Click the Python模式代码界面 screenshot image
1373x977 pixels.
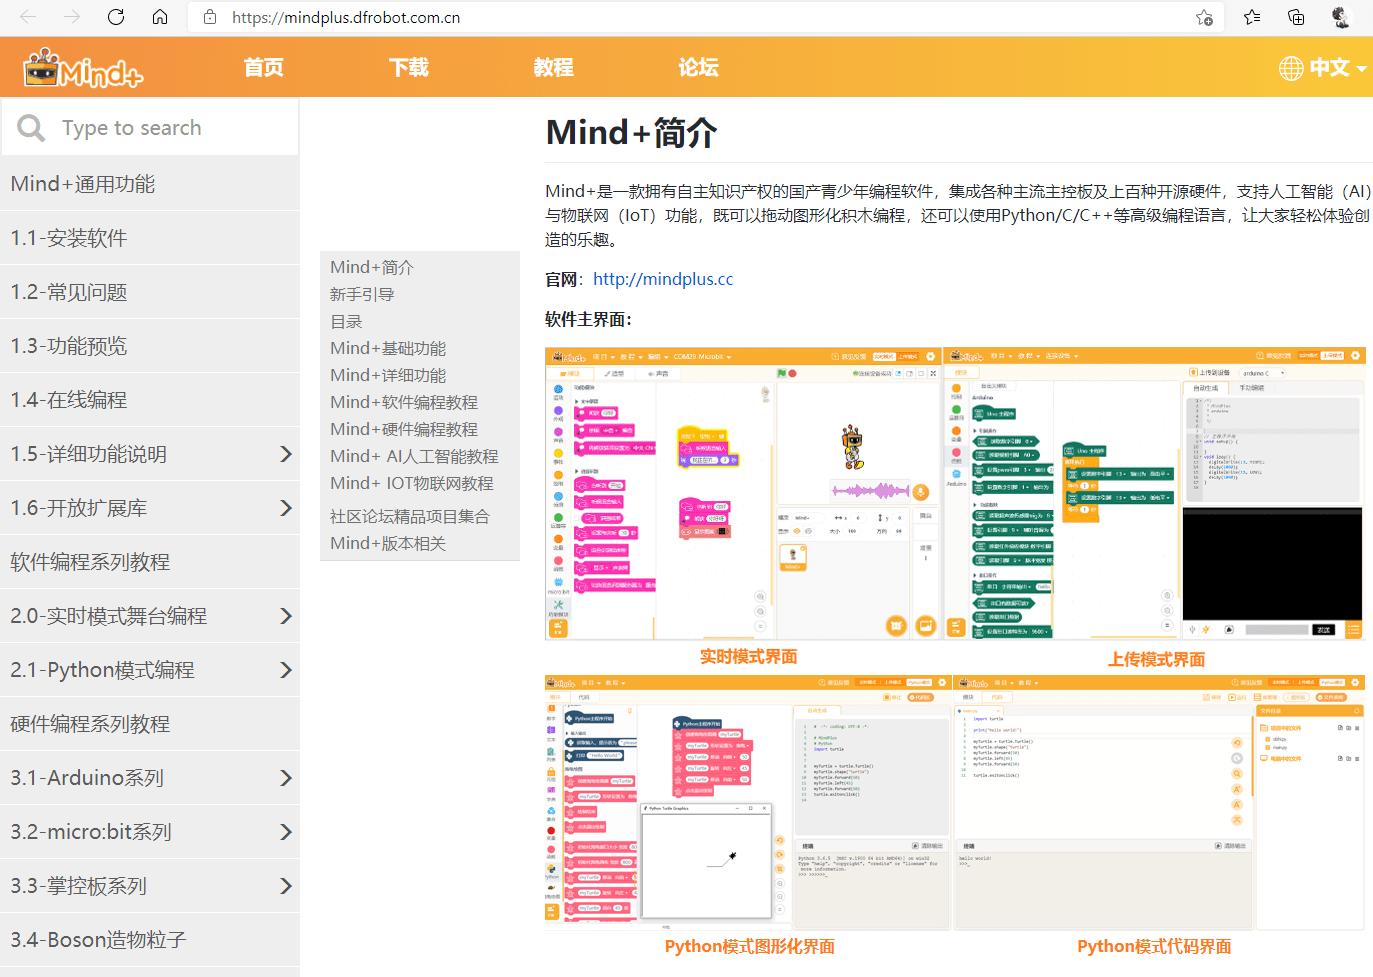(x=1159, y=803)
